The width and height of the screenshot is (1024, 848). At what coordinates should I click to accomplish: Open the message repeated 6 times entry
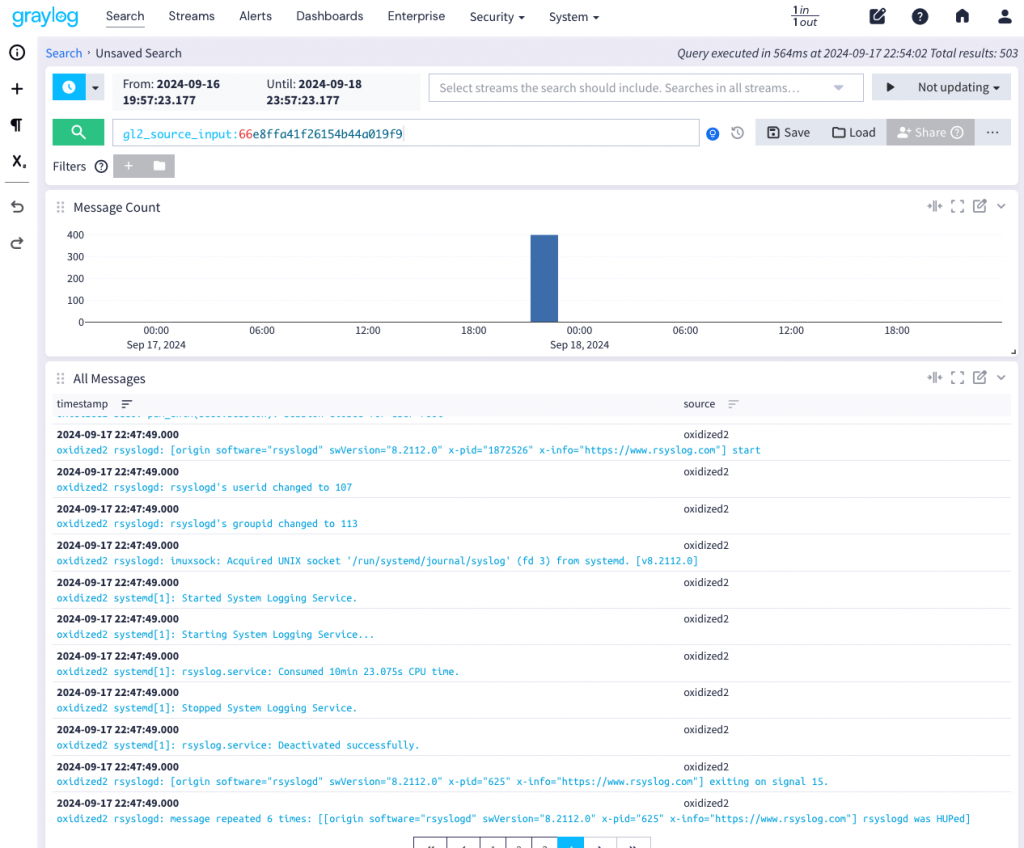[x=513, y=819]
